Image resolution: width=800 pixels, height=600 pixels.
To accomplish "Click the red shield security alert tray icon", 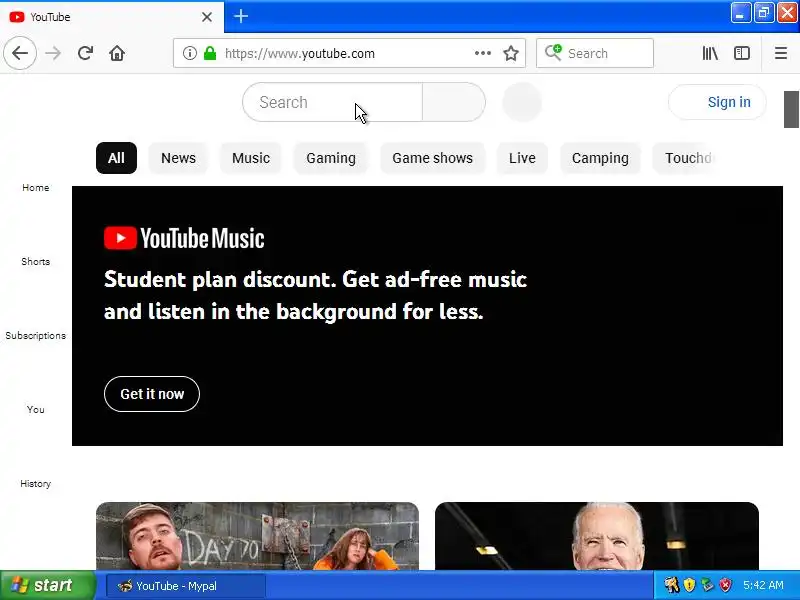I will [725, 585].
